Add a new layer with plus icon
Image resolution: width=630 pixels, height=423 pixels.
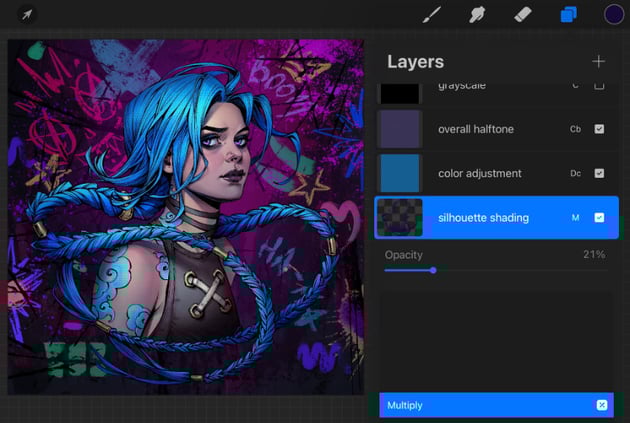click(x=598, y=61)
